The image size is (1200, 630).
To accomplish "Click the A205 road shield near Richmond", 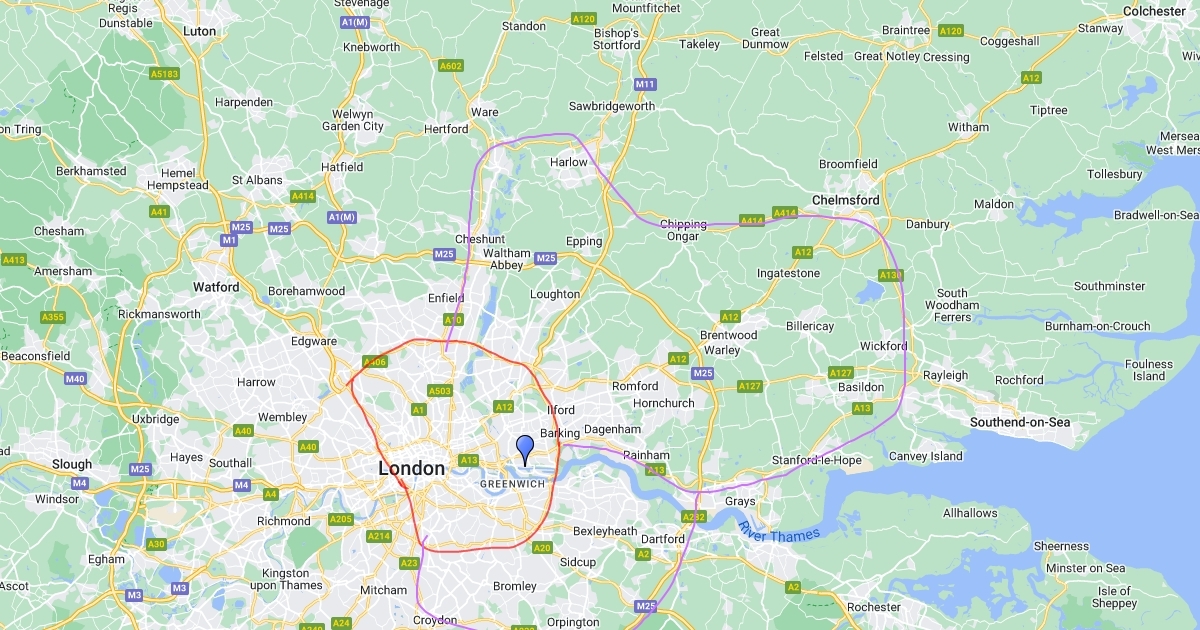I will (341, 519).
